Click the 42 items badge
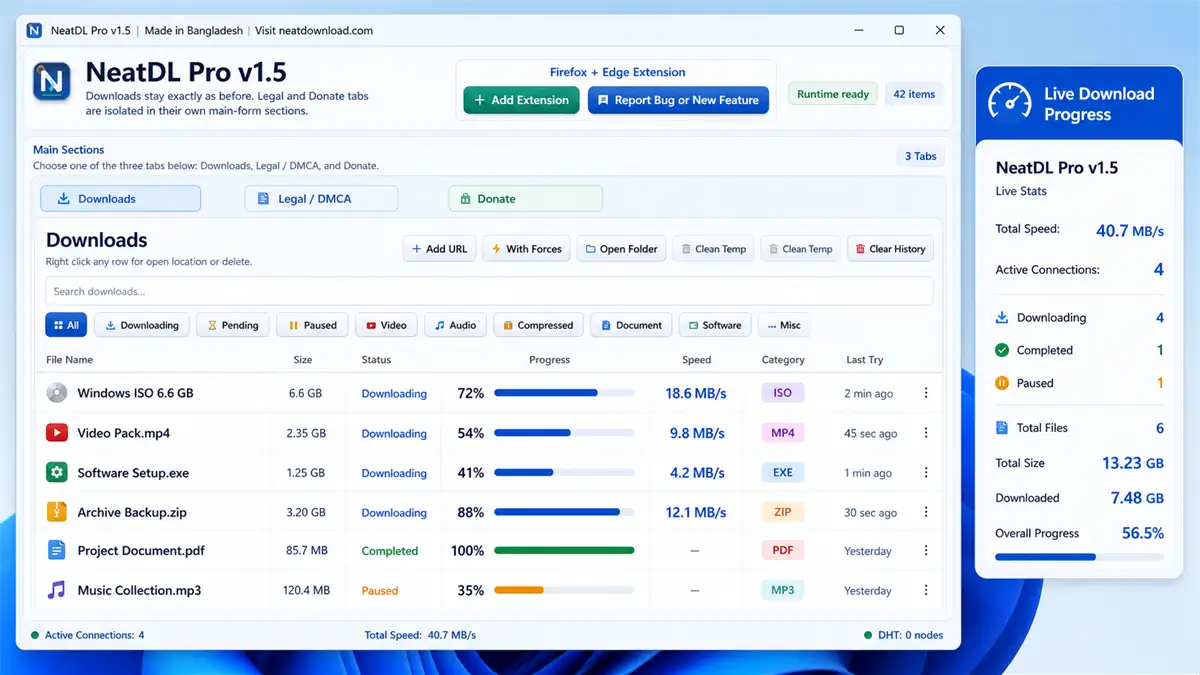 914,94
